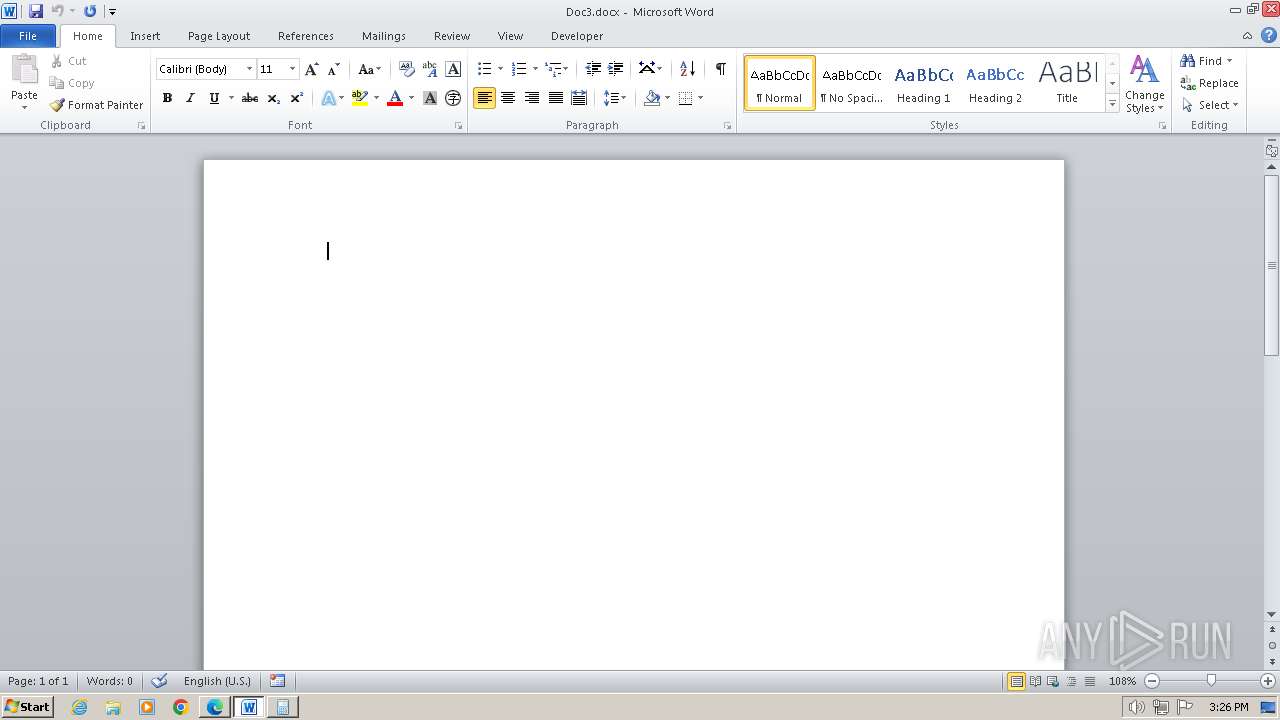Switch to the Developer tab
Image resolution: width=1280 pixels, height=720 pixels.
click(577, 36)
